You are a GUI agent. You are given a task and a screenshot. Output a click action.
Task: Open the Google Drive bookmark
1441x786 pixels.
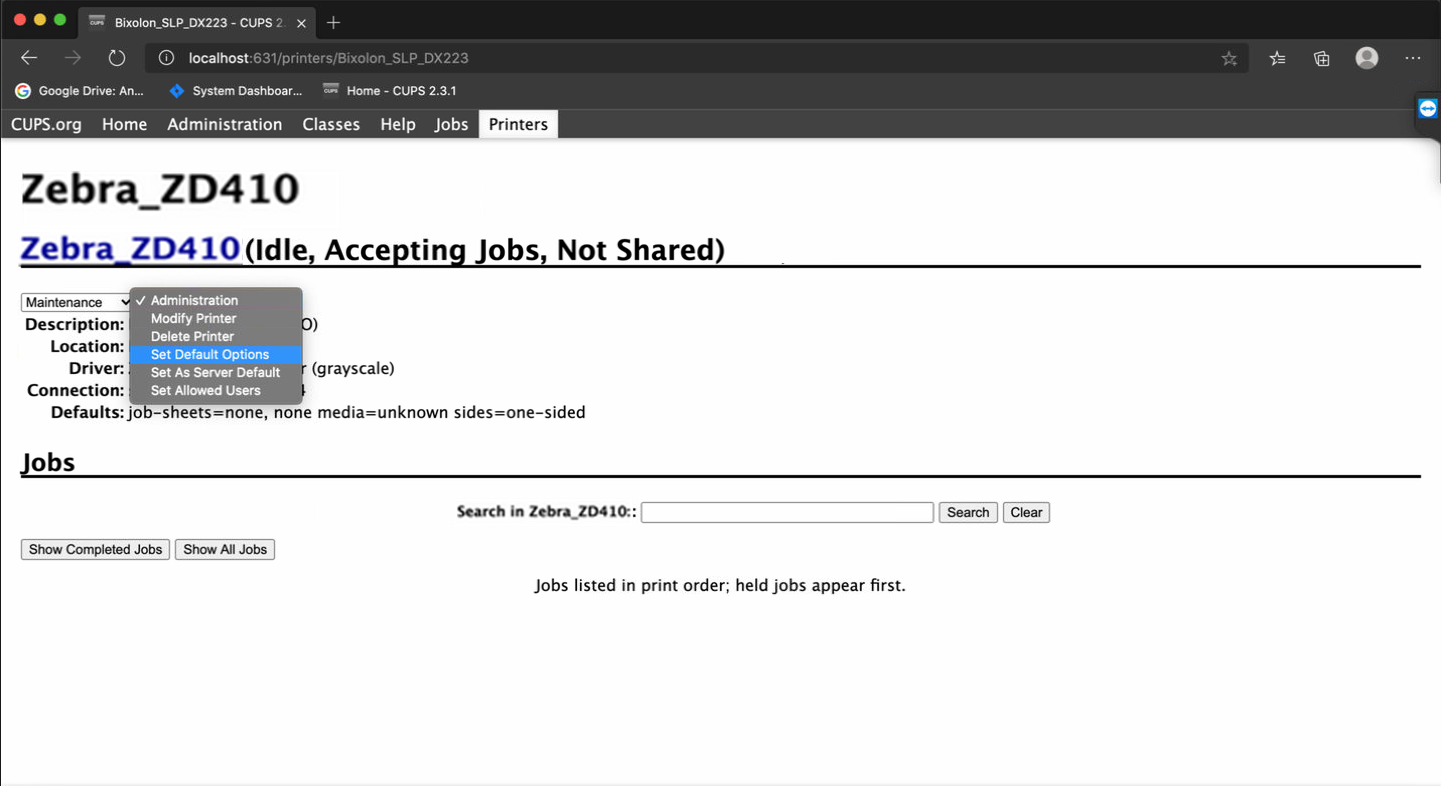point(79,90)
